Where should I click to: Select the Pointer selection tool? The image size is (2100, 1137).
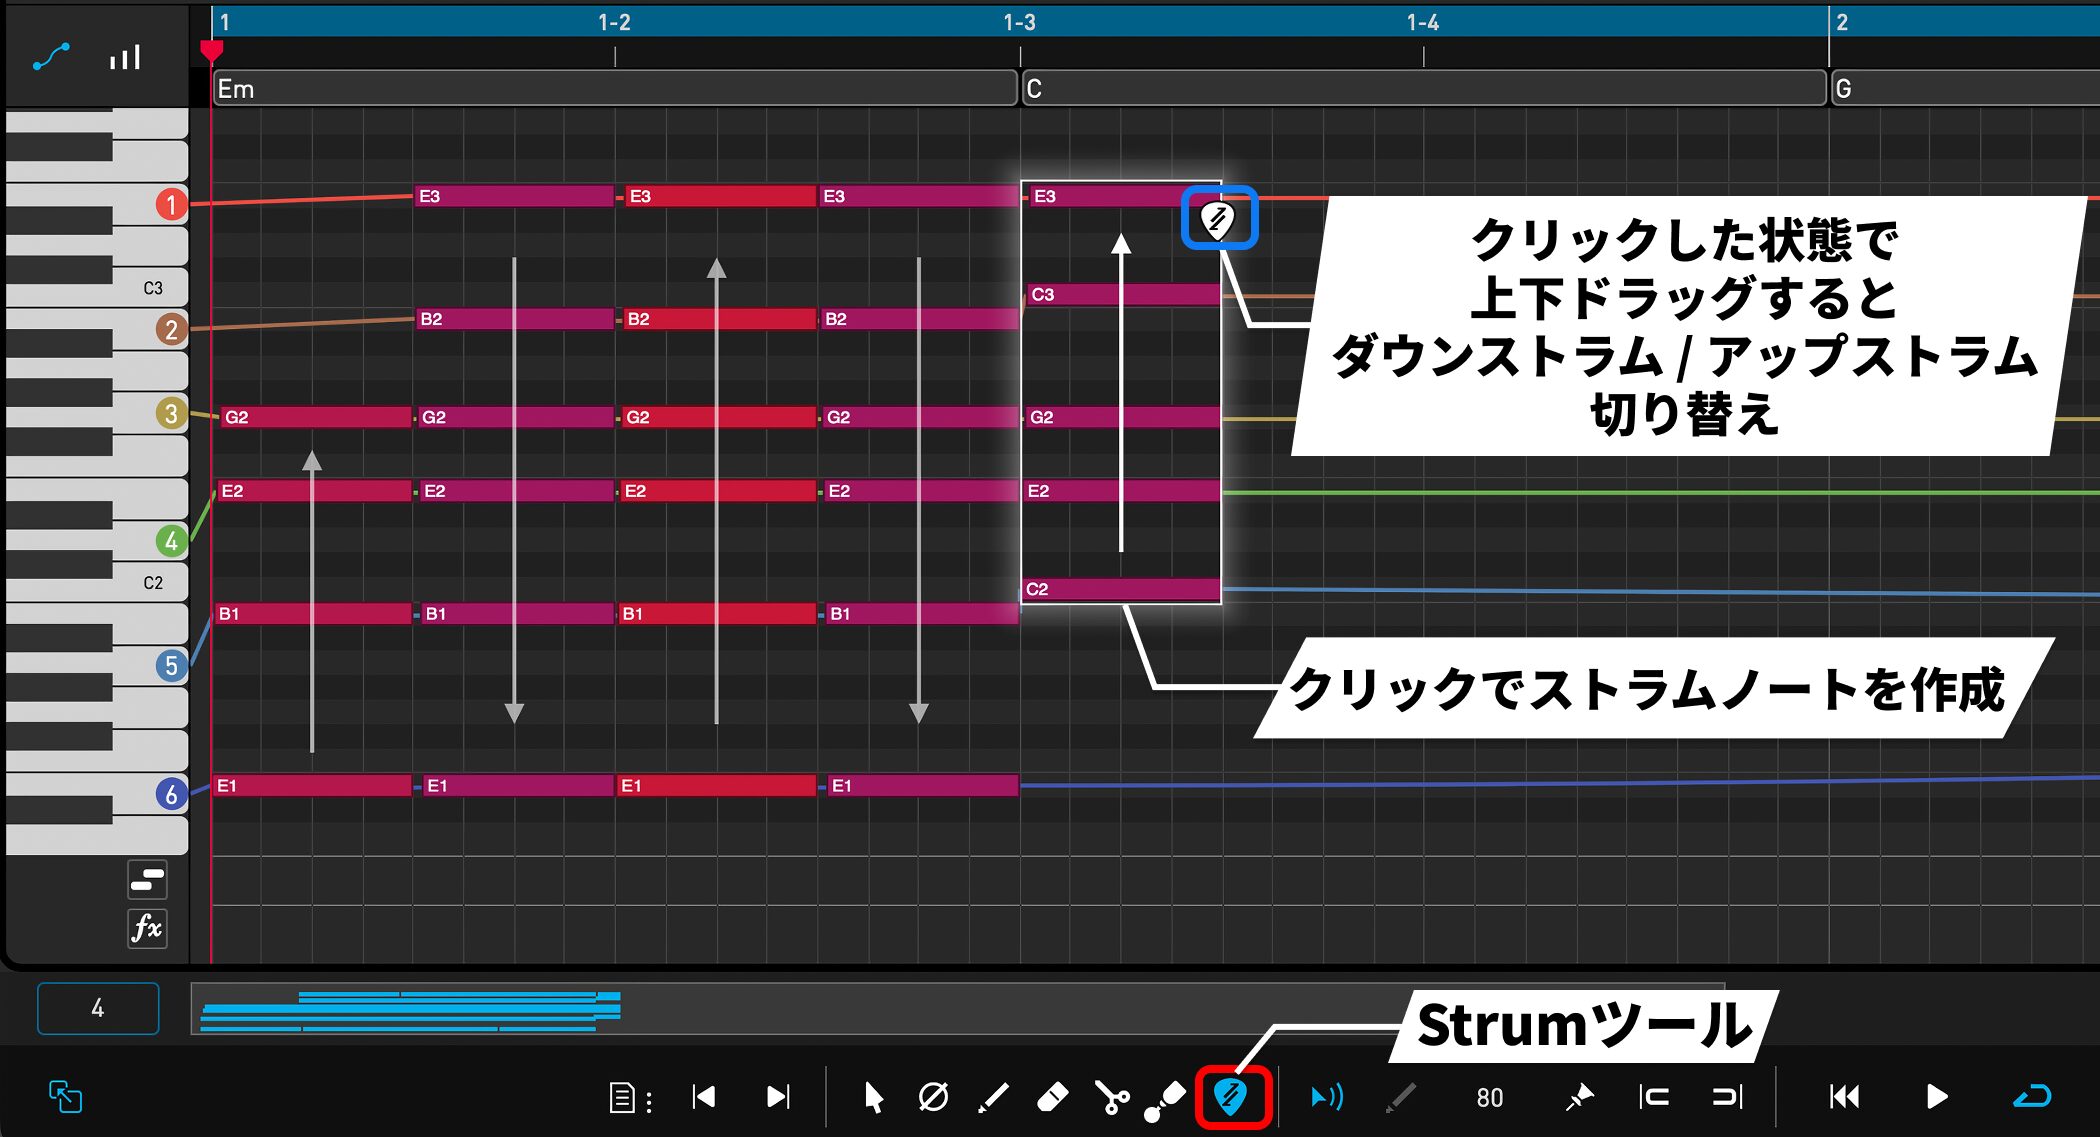click(873, 1097)
